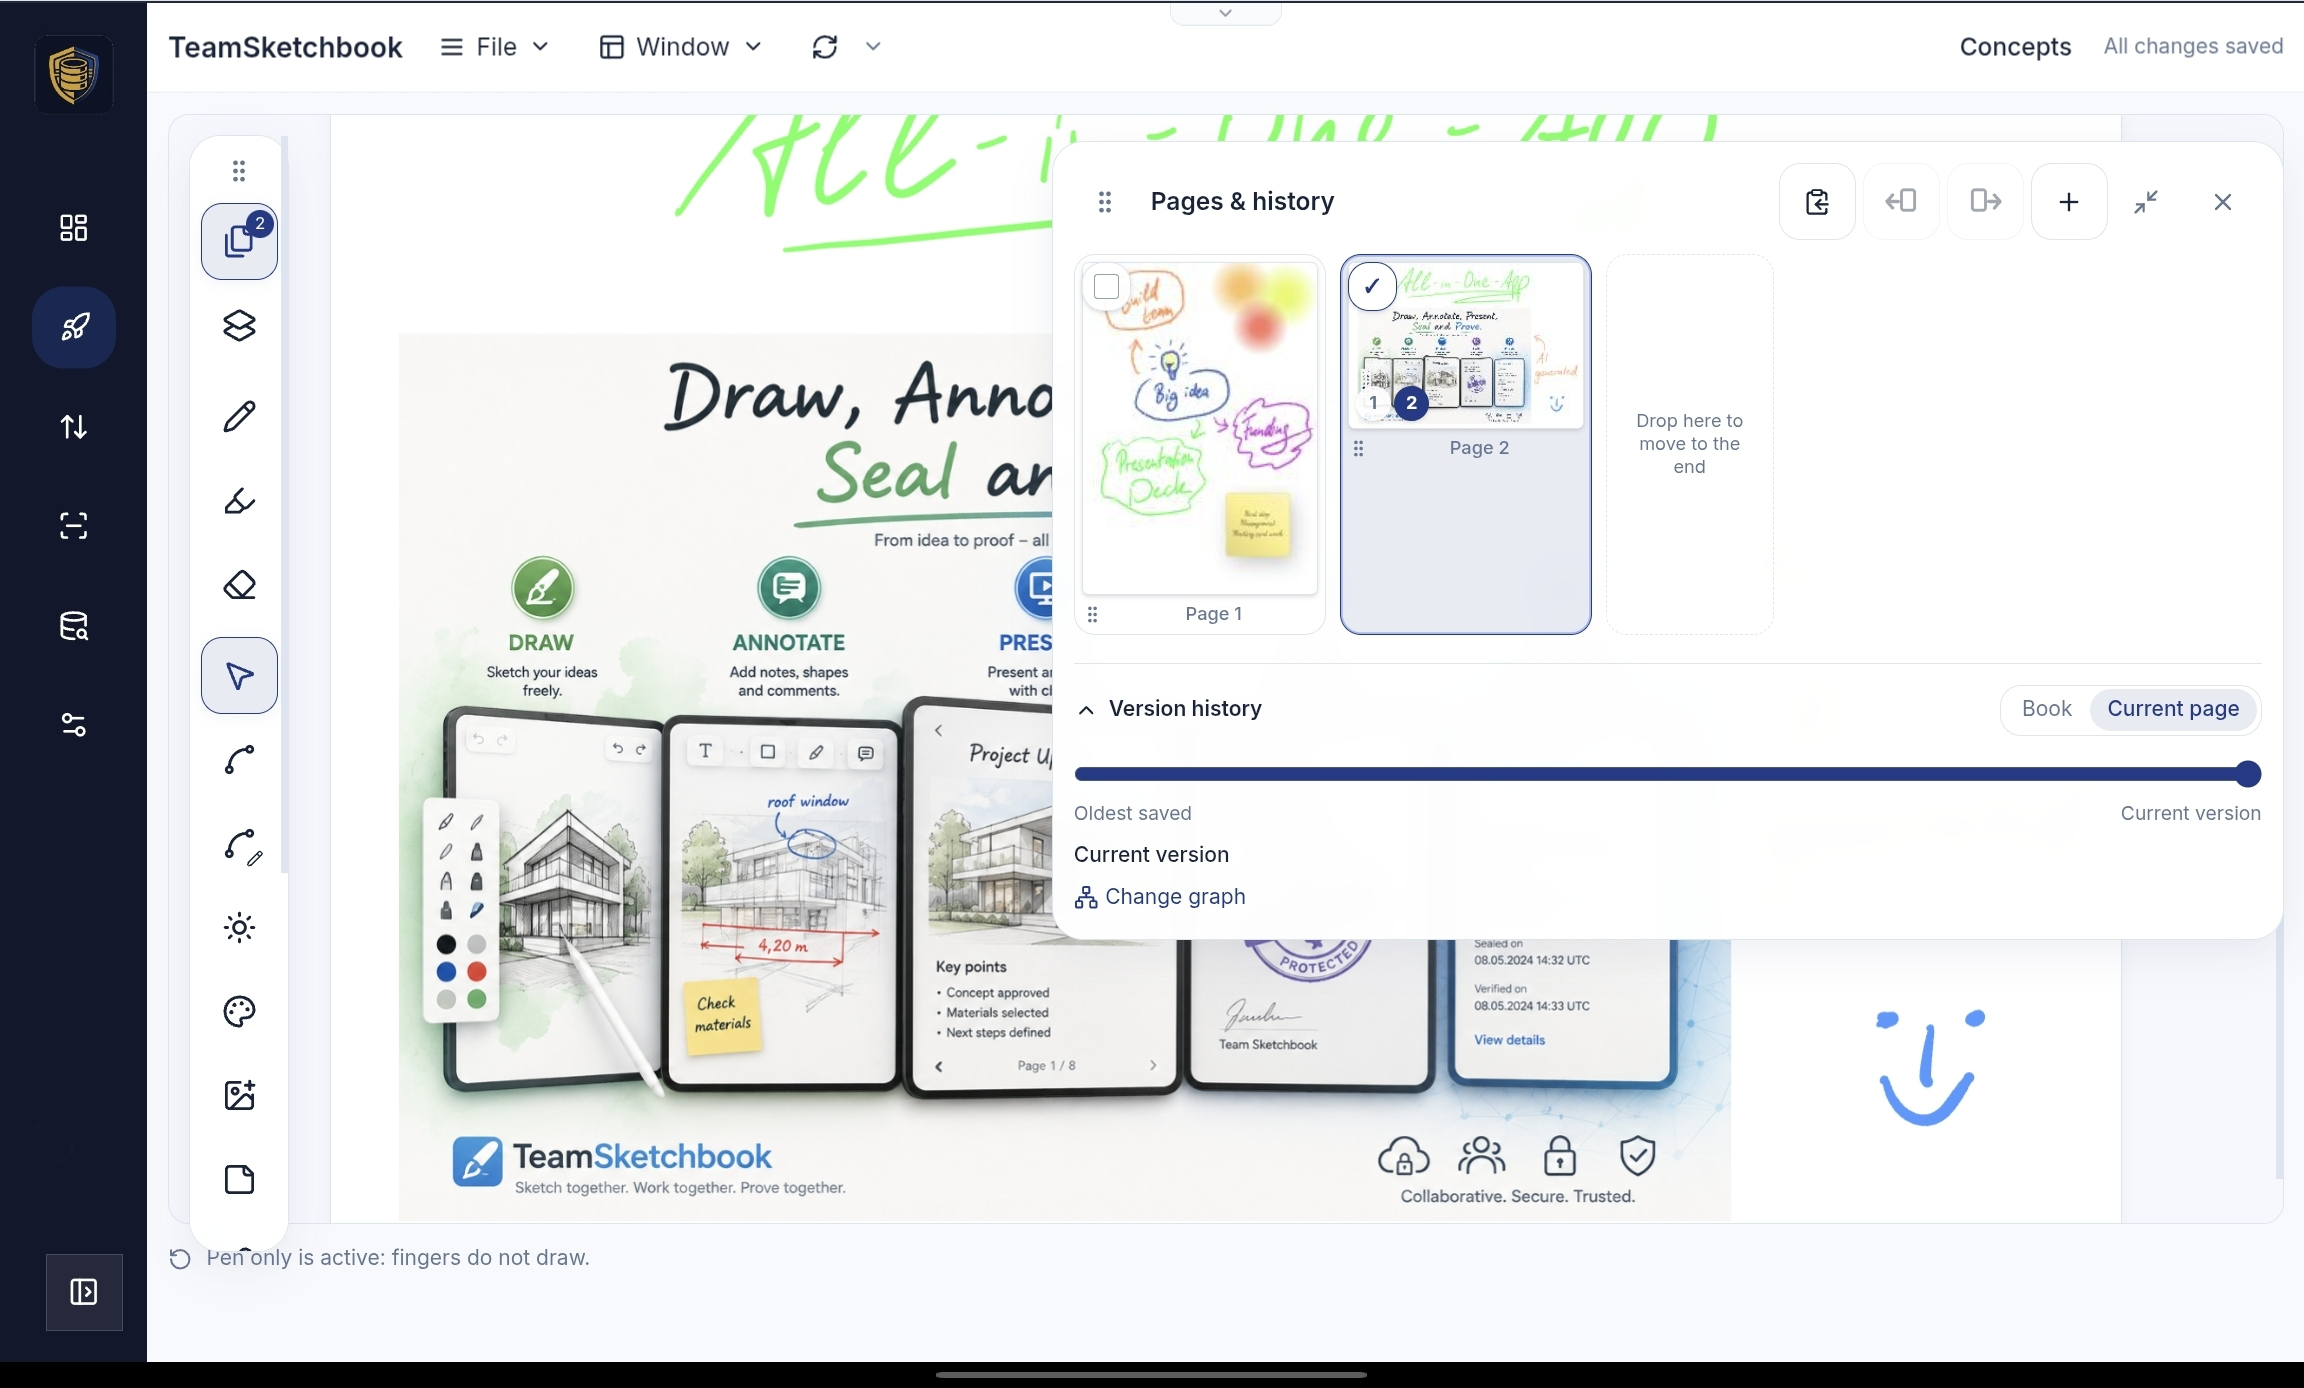The width and height of the screenshot is (2304, 1388).
Task: Click the move page right button
Action: (x=1985, y=202)
